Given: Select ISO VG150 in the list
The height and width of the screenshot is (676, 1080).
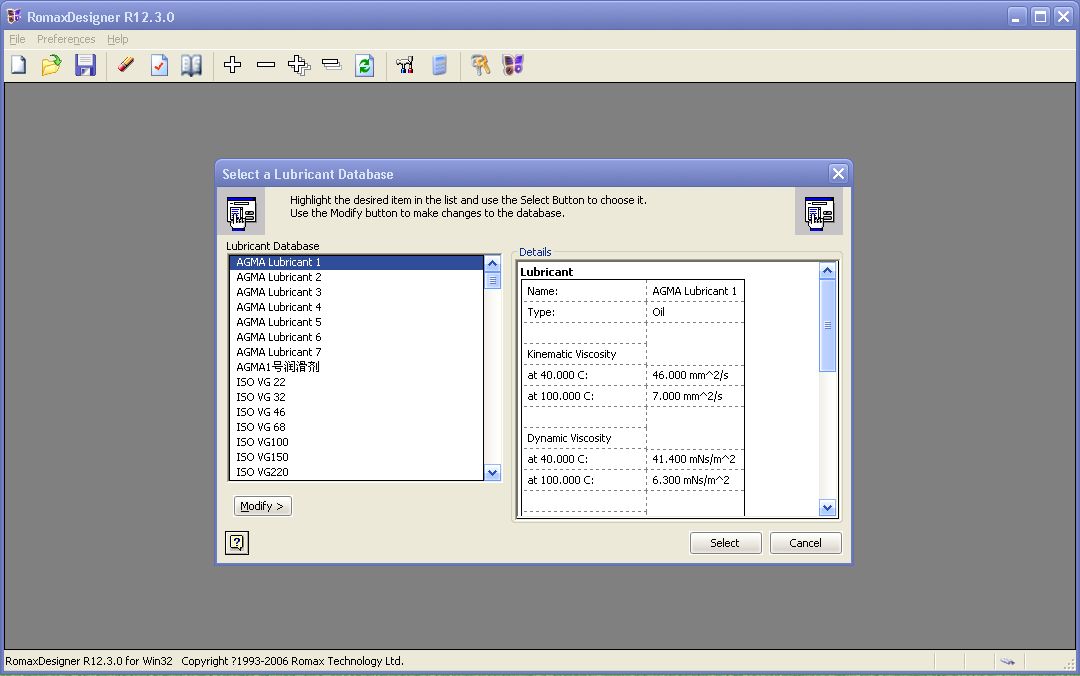Looking at the screenshot, I should pyautogui.click(x=356, y=457).
